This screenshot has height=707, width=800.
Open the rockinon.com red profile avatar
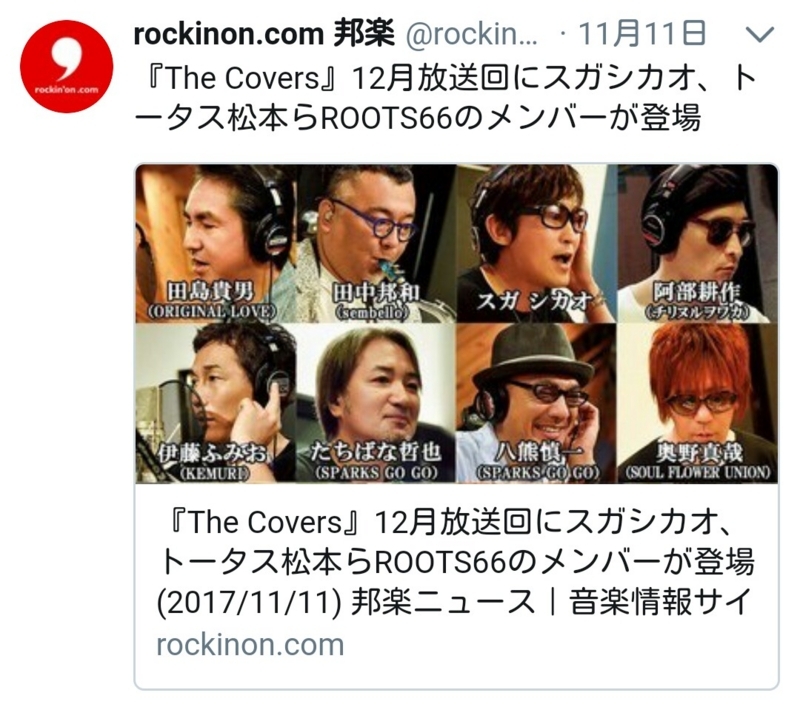click(x=66, y=67)
